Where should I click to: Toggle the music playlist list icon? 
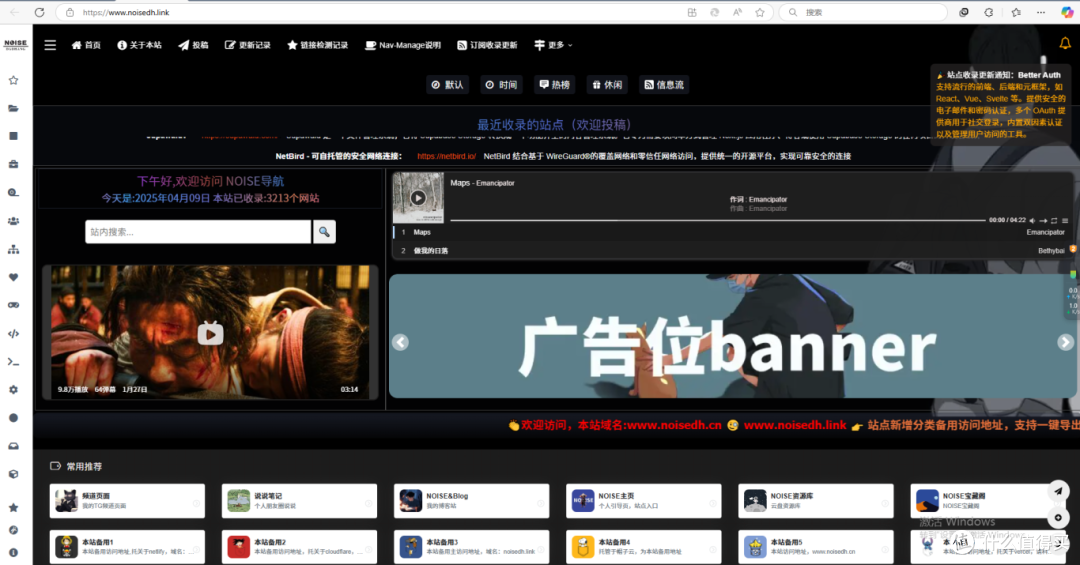(1065, 220)
